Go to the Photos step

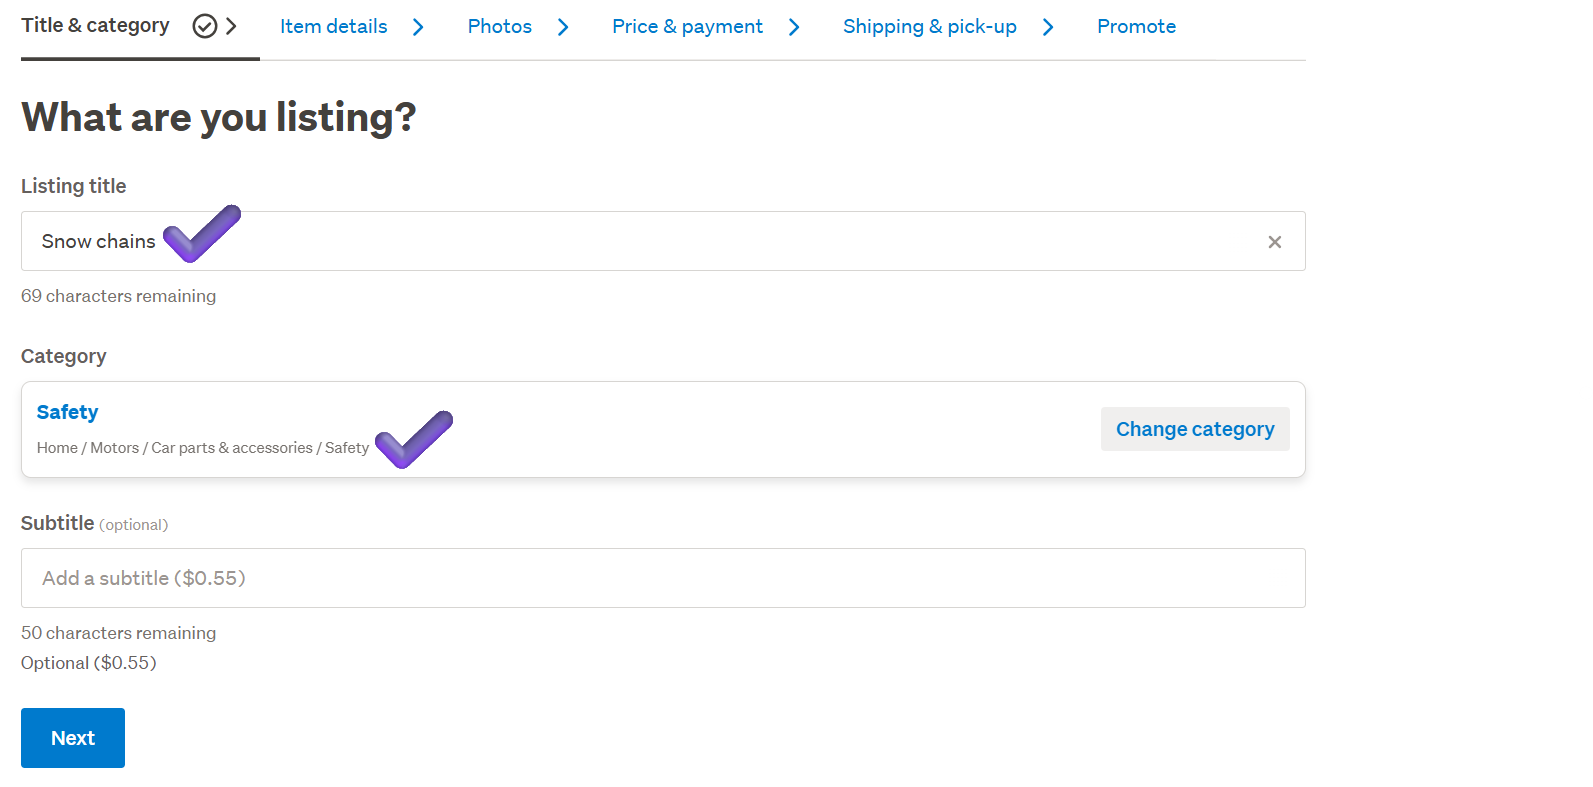pos(500,27)
